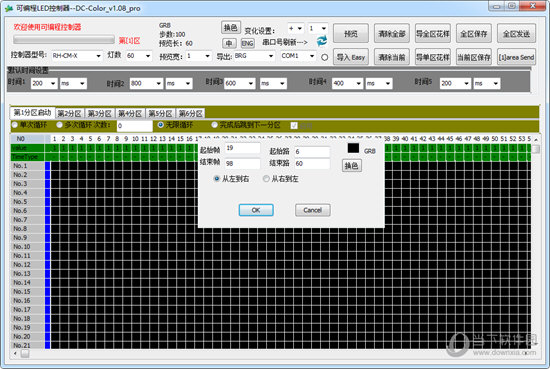Click the grid's horizontal scrollbar thumb
Image resolution: width=550 pixels, height=369 pixels.
click(x=25, y=354)
